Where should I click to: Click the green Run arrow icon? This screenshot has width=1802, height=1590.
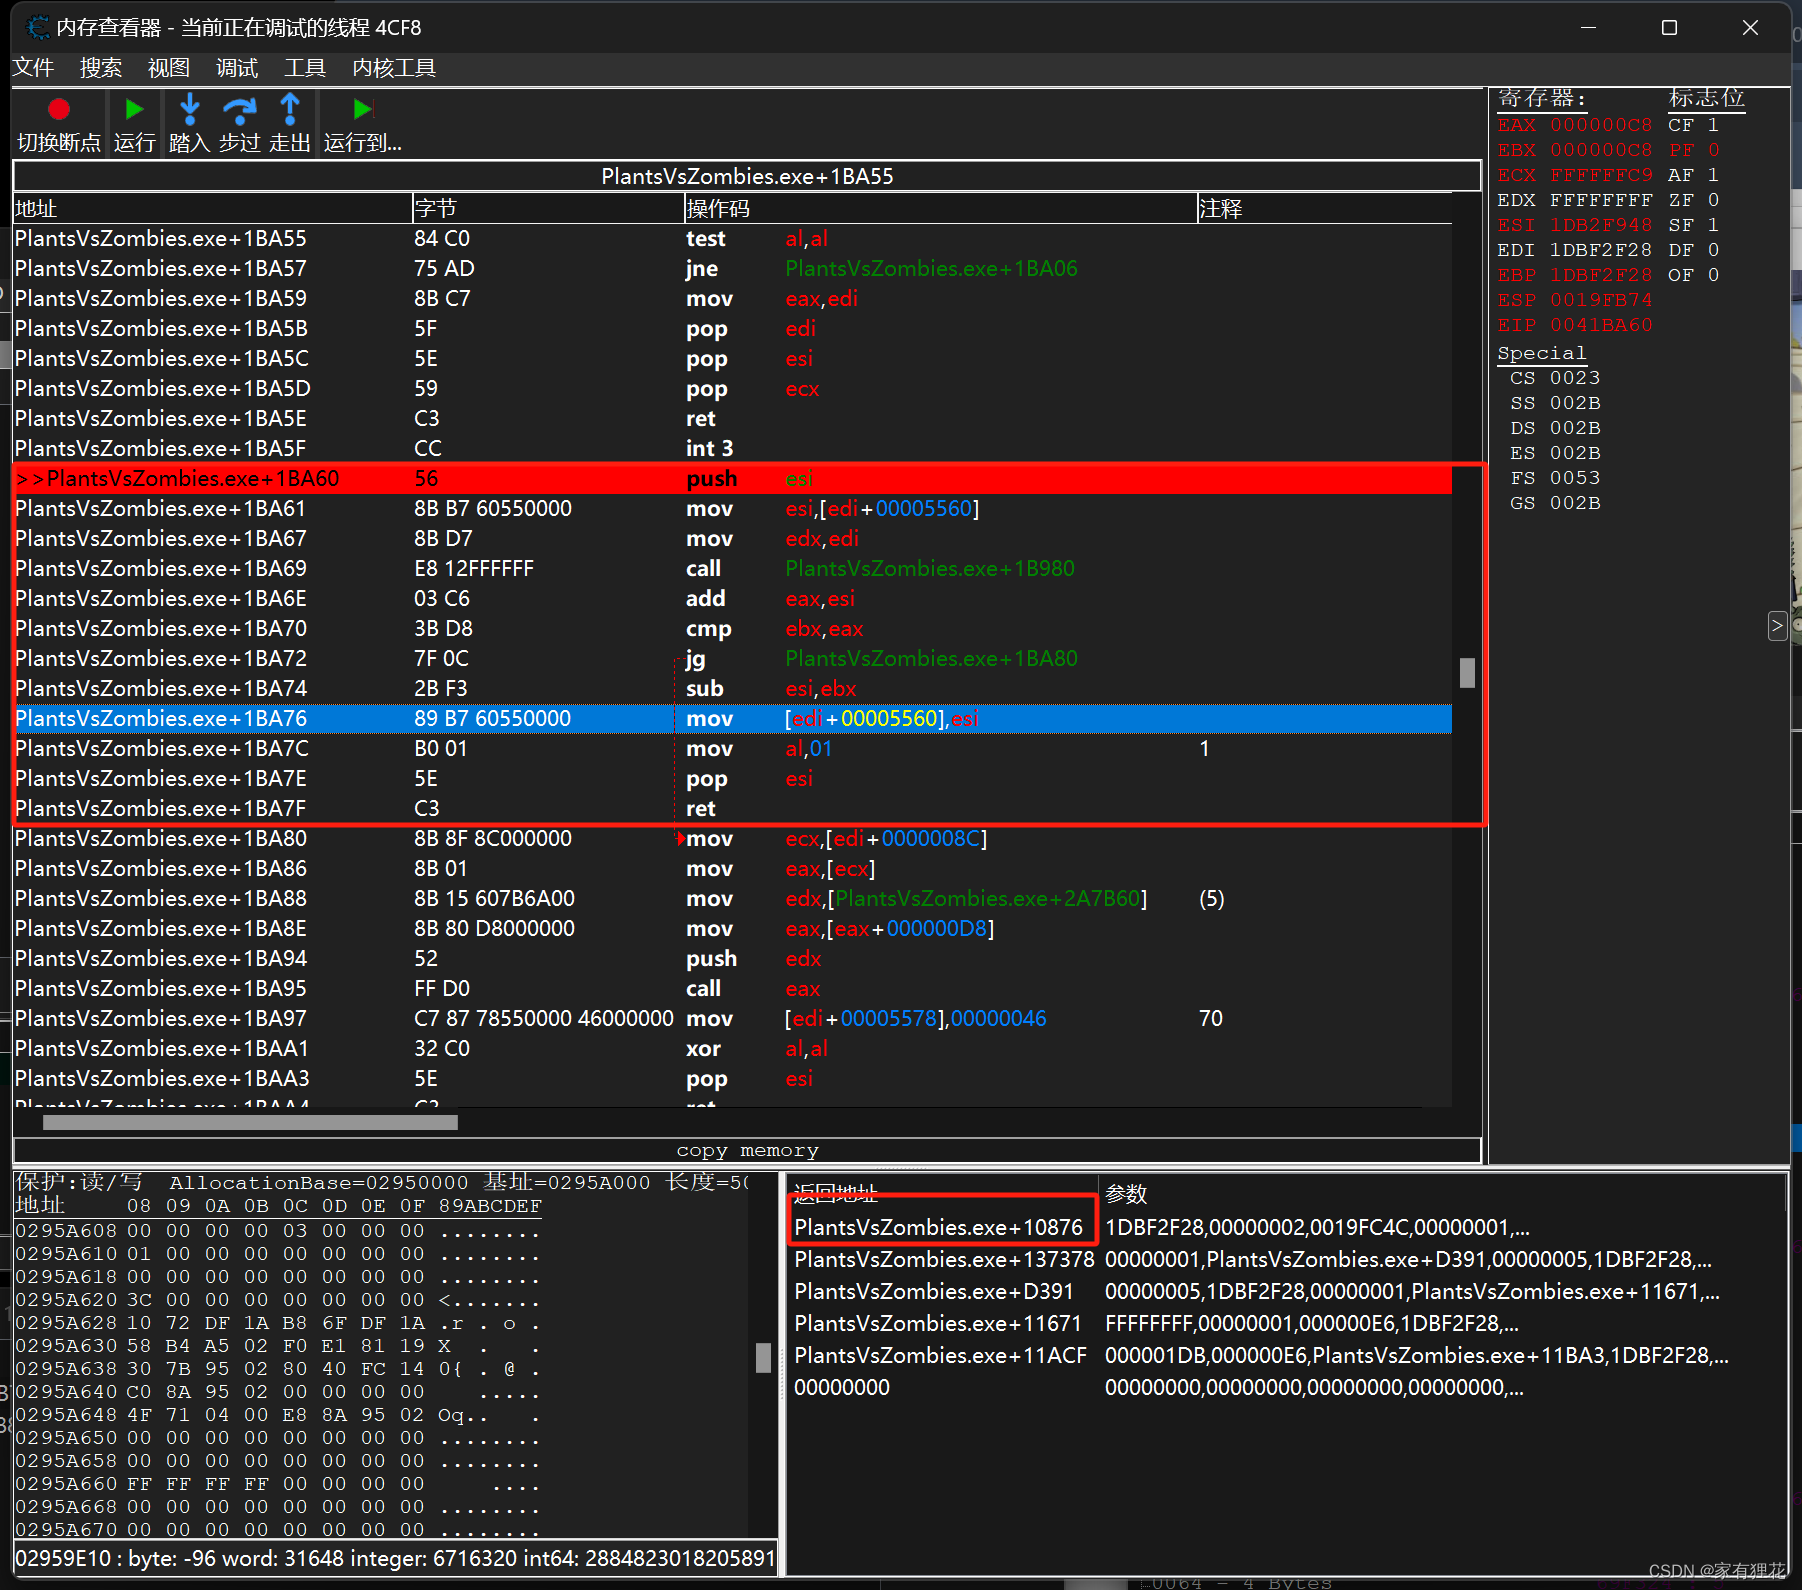(x=134, y=109)
